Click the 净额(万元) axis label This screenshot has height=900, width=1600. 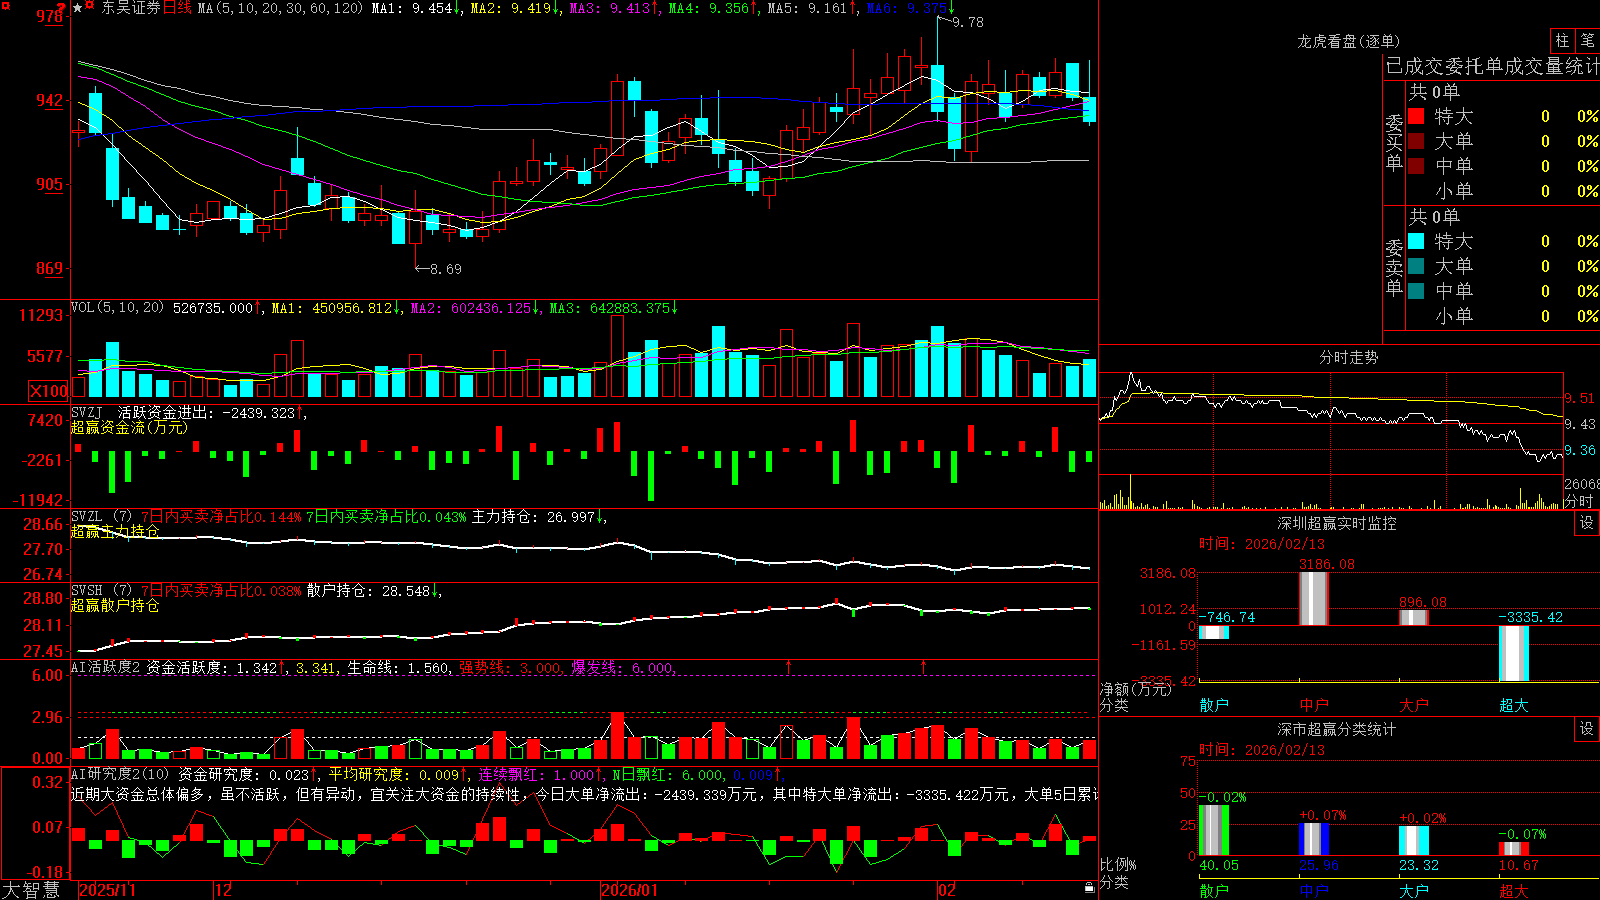click(1136, 689)
